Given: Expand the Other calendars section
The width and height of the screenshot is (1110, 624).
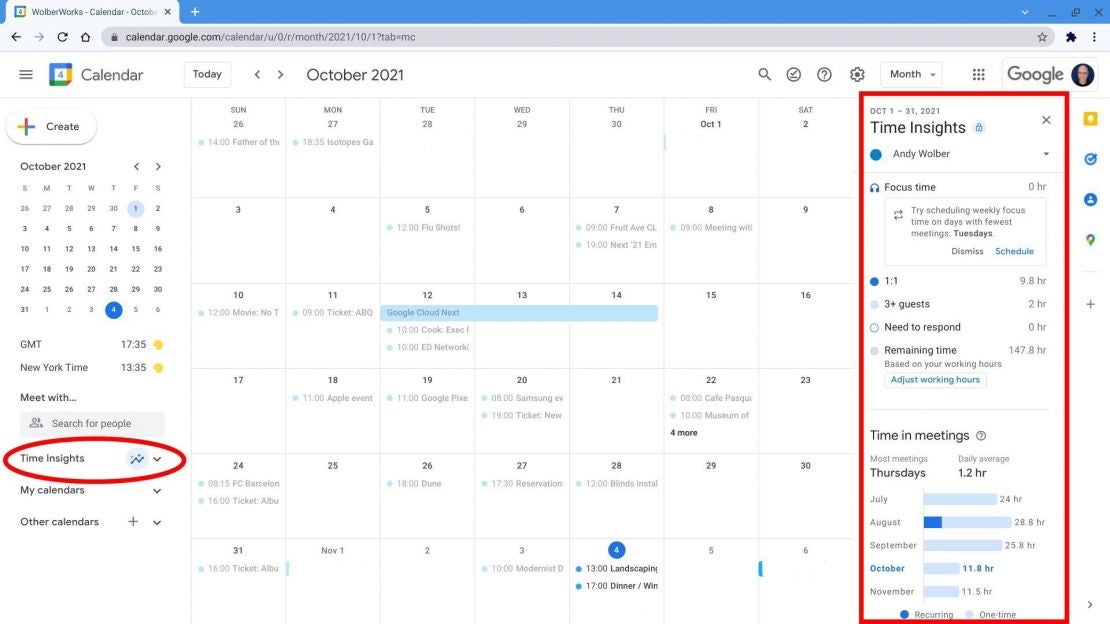Looking at the screenshot, I should (157, 523).
